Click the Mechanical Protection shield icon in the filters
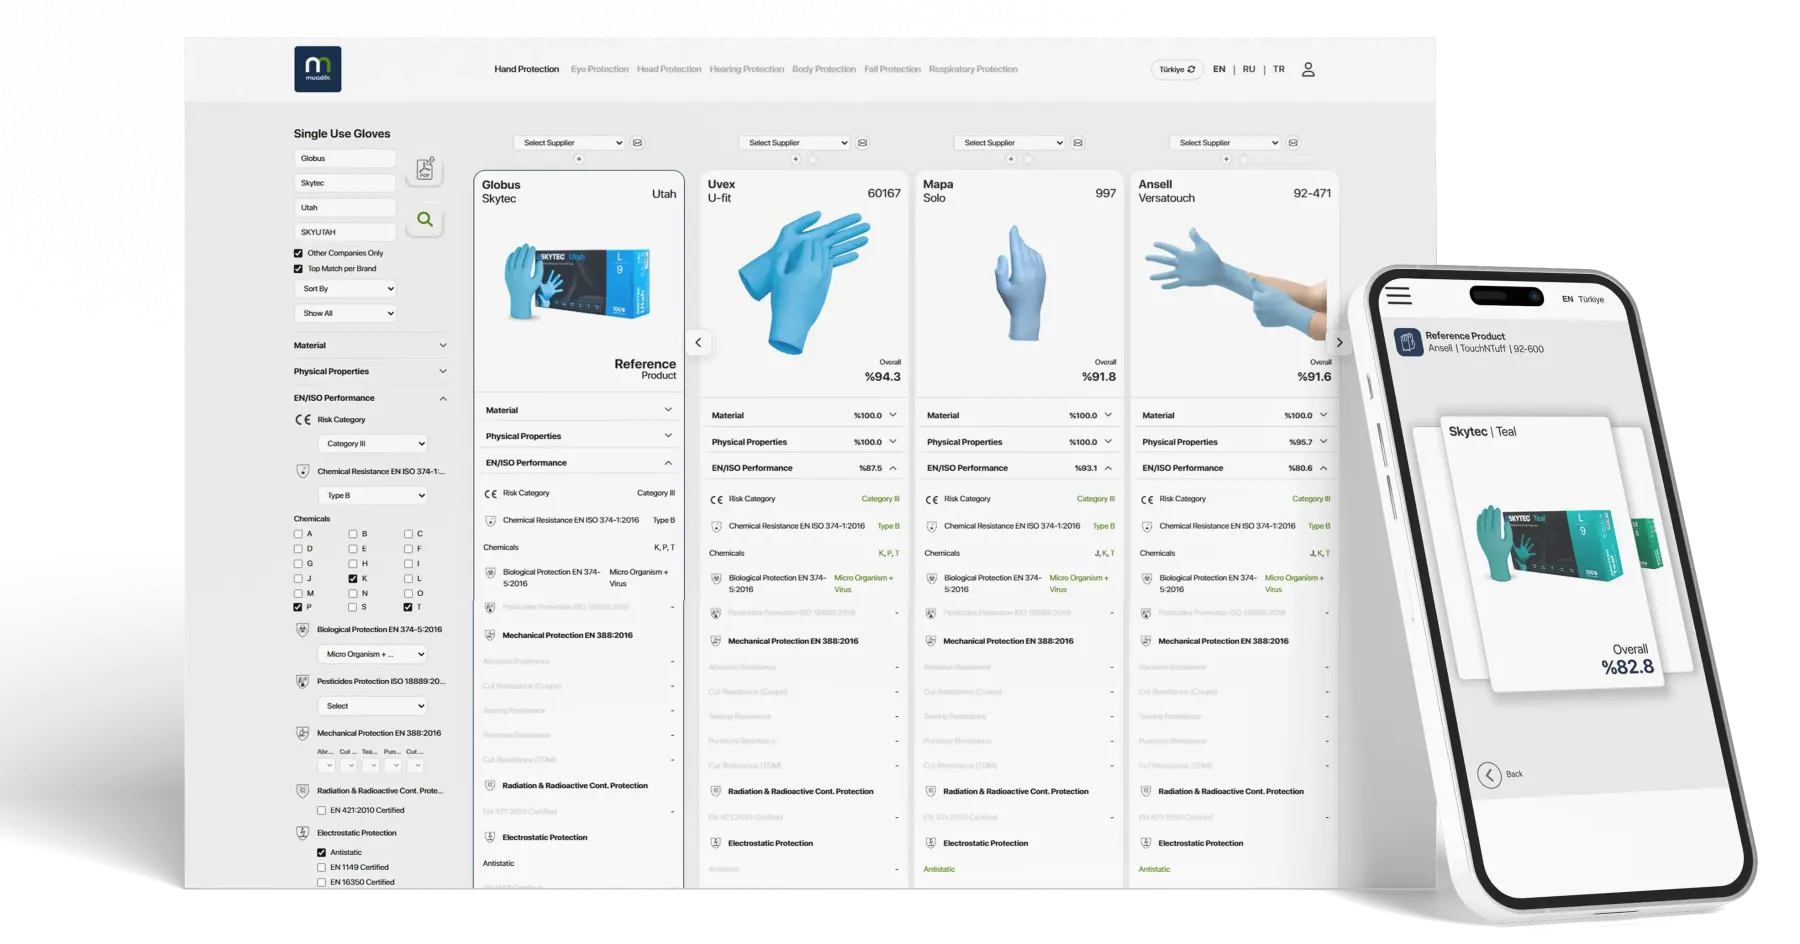Image resolution: width=1800 pixels, height=944 pixels. click(303, 733)
